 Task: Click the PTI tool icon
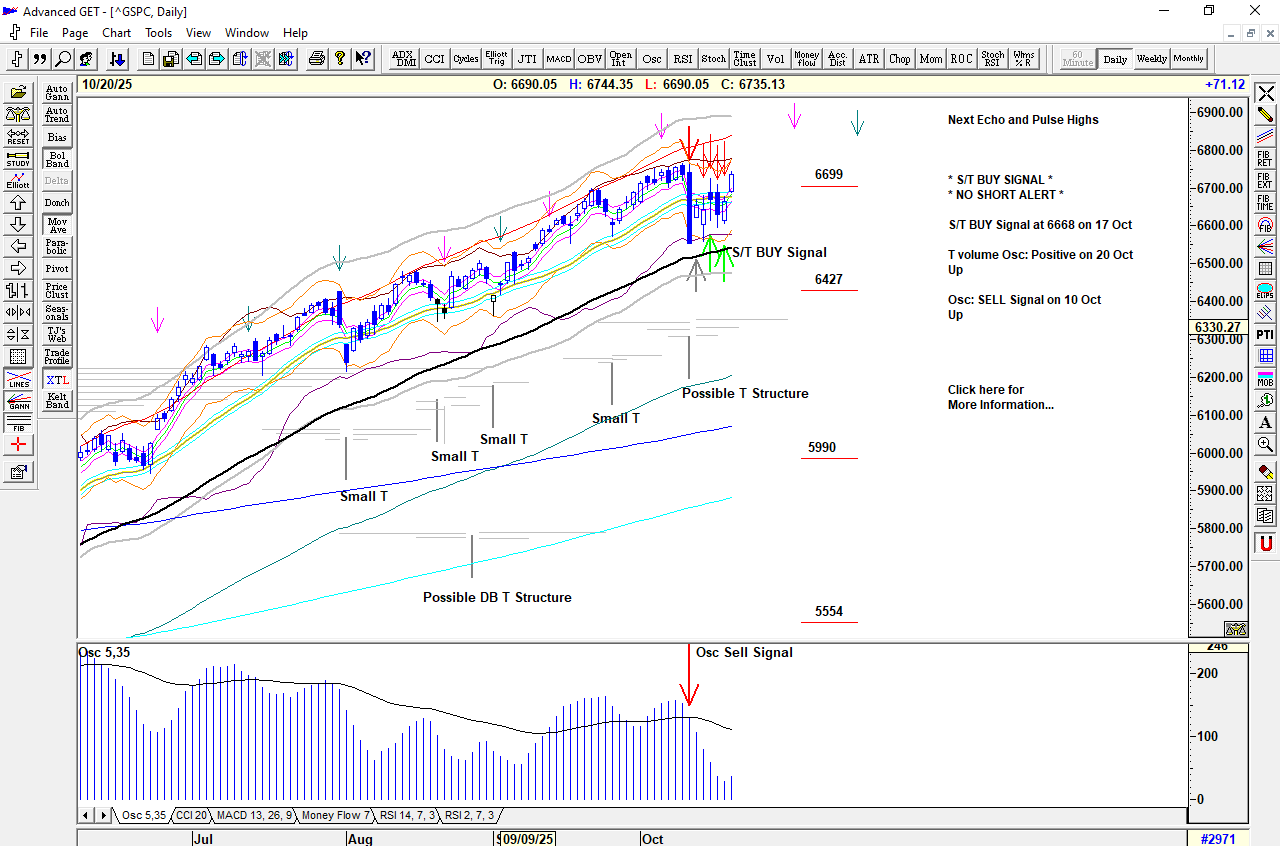pos(1265,334)
